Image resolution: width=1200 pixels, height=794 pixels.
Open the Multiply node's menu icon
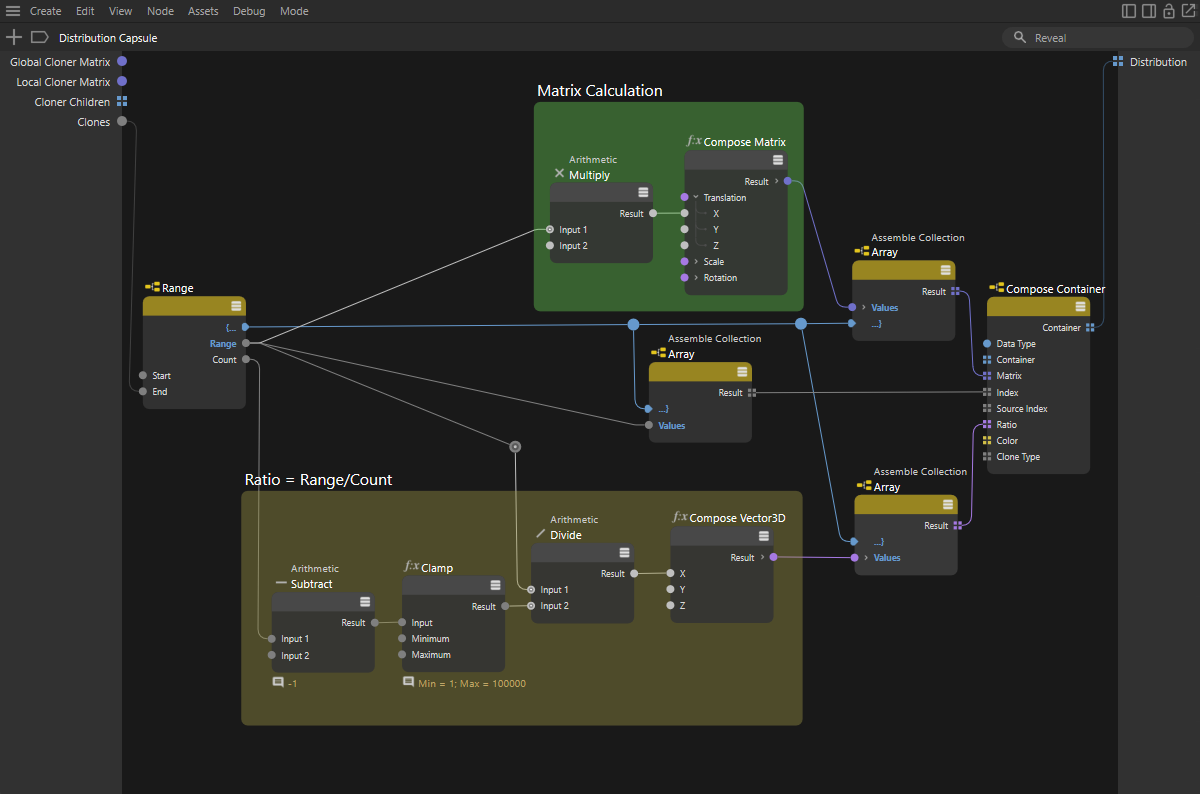click(x=643, y=193)
